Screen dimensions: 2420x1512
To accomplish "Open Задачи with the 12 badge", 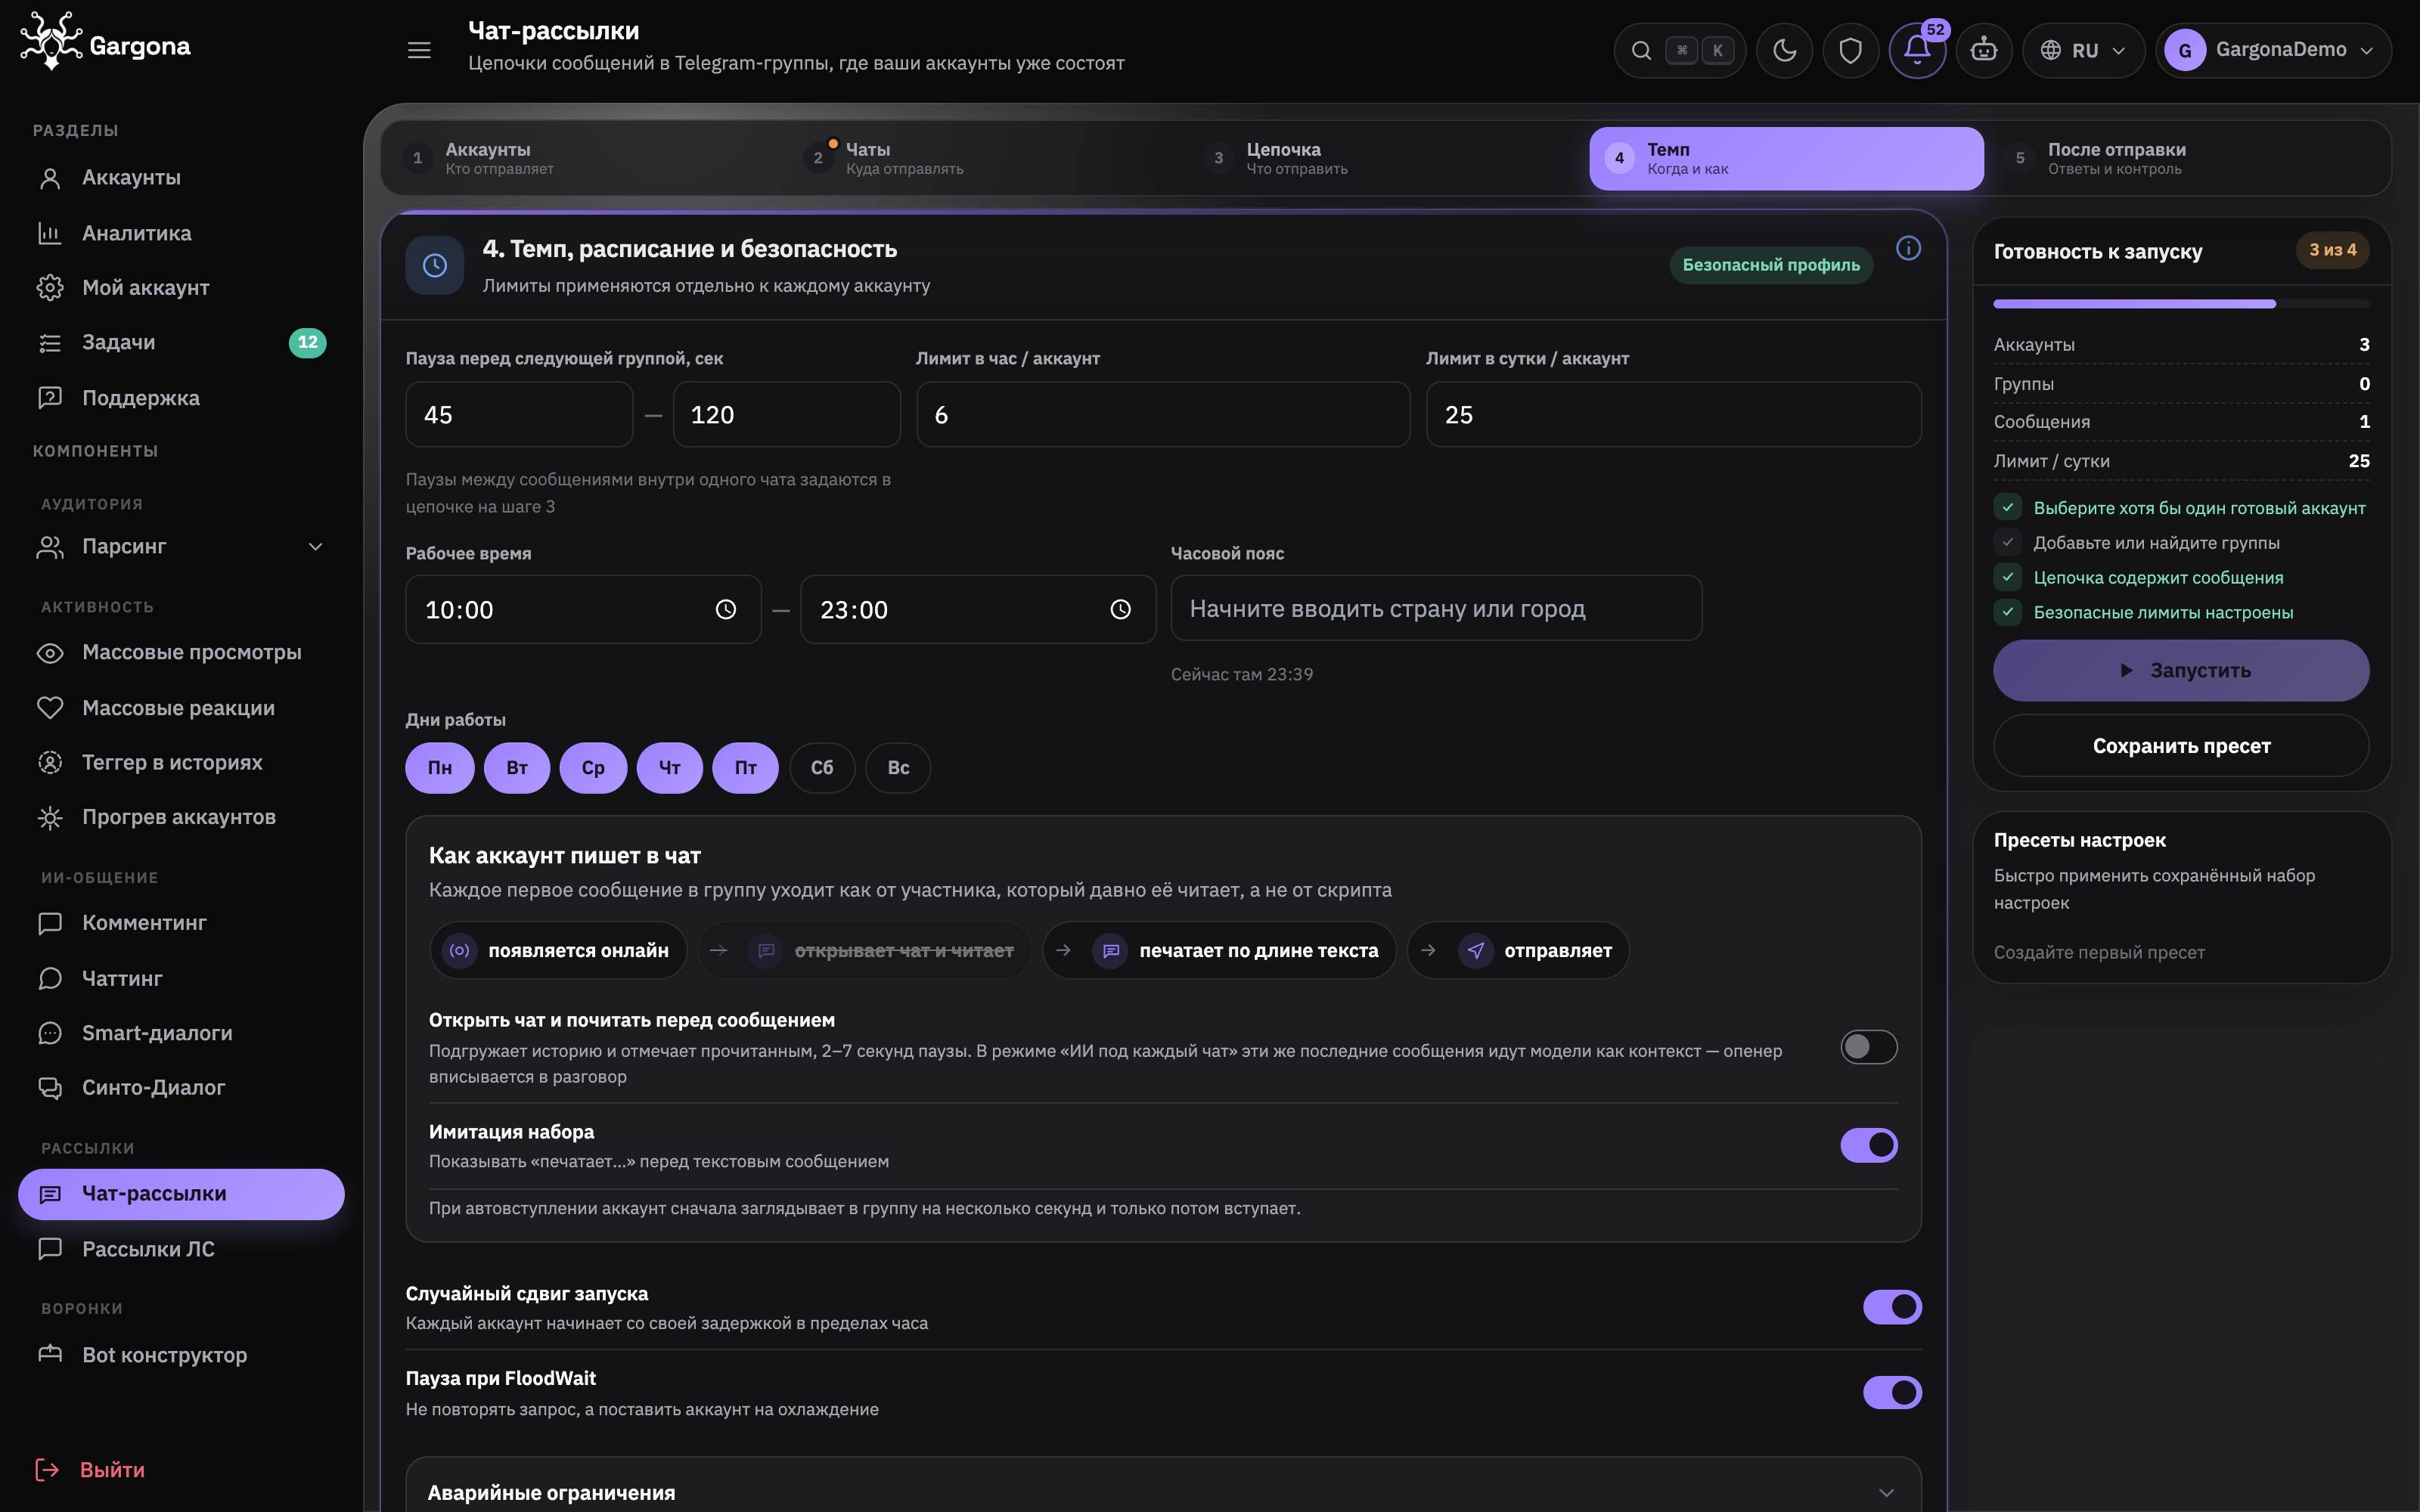I will tap(181, 342).
